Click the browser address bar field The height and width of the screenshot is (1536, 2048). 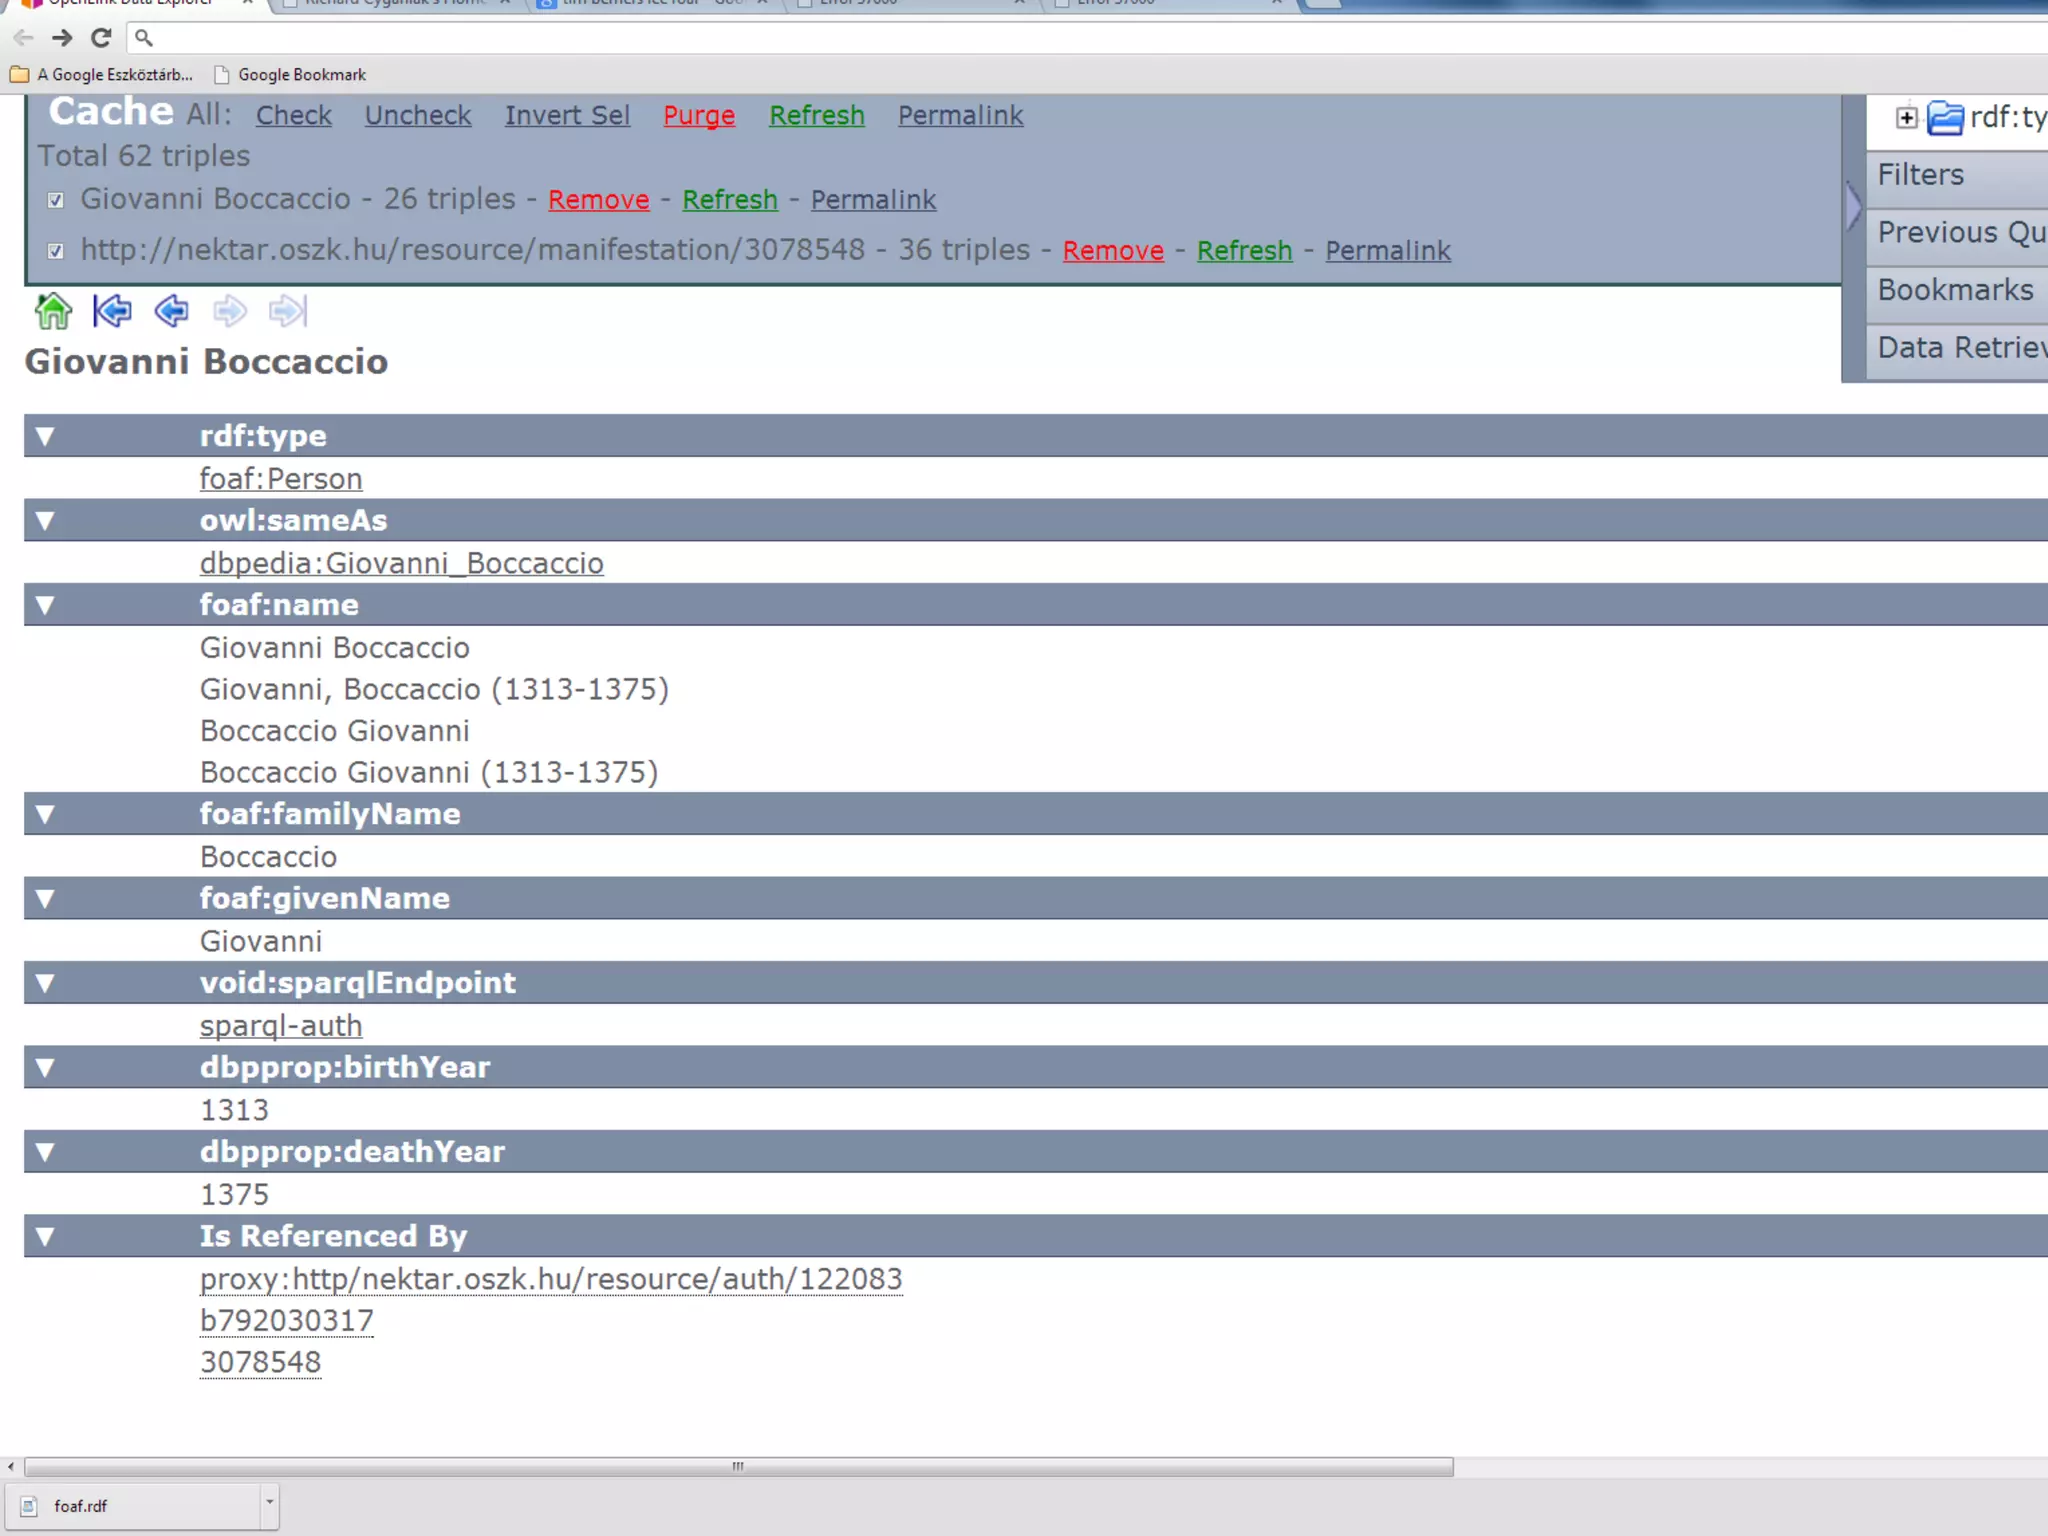coord(1000,38)
